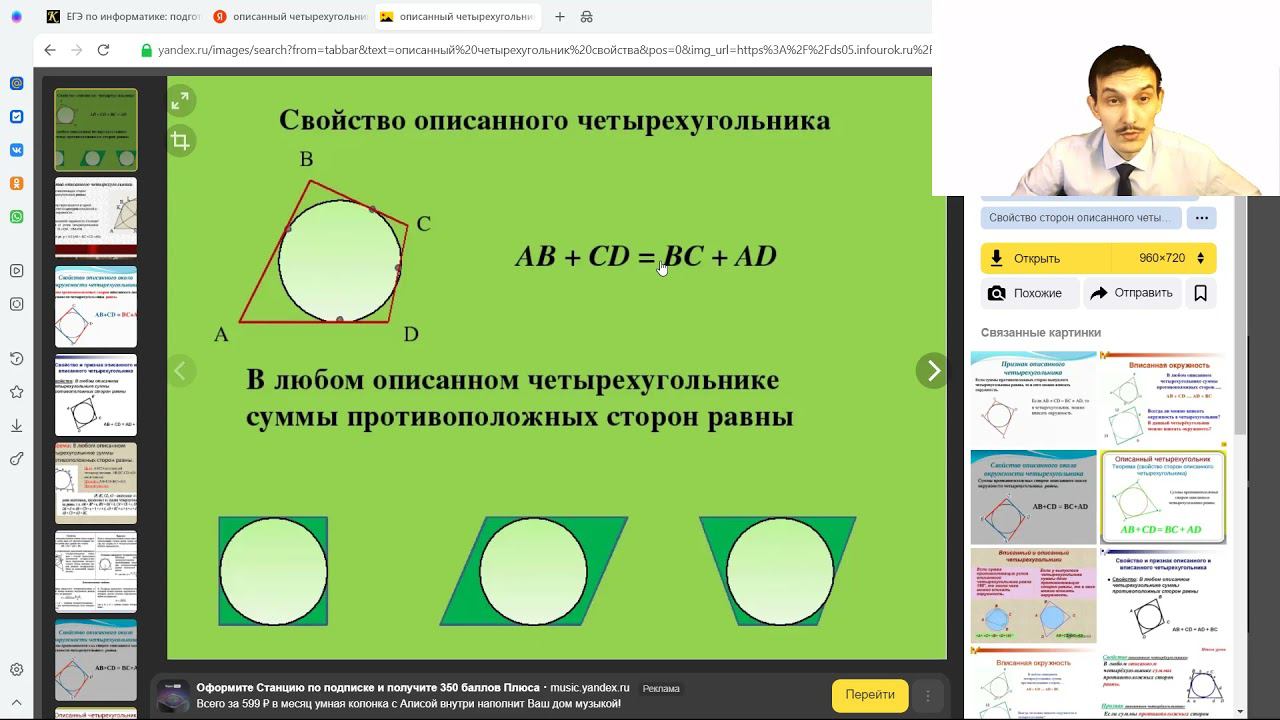Expand the image to fullscreen view
Image resolution: width=1280 pixels, height=720 pixels.
[x=181, y=101]
